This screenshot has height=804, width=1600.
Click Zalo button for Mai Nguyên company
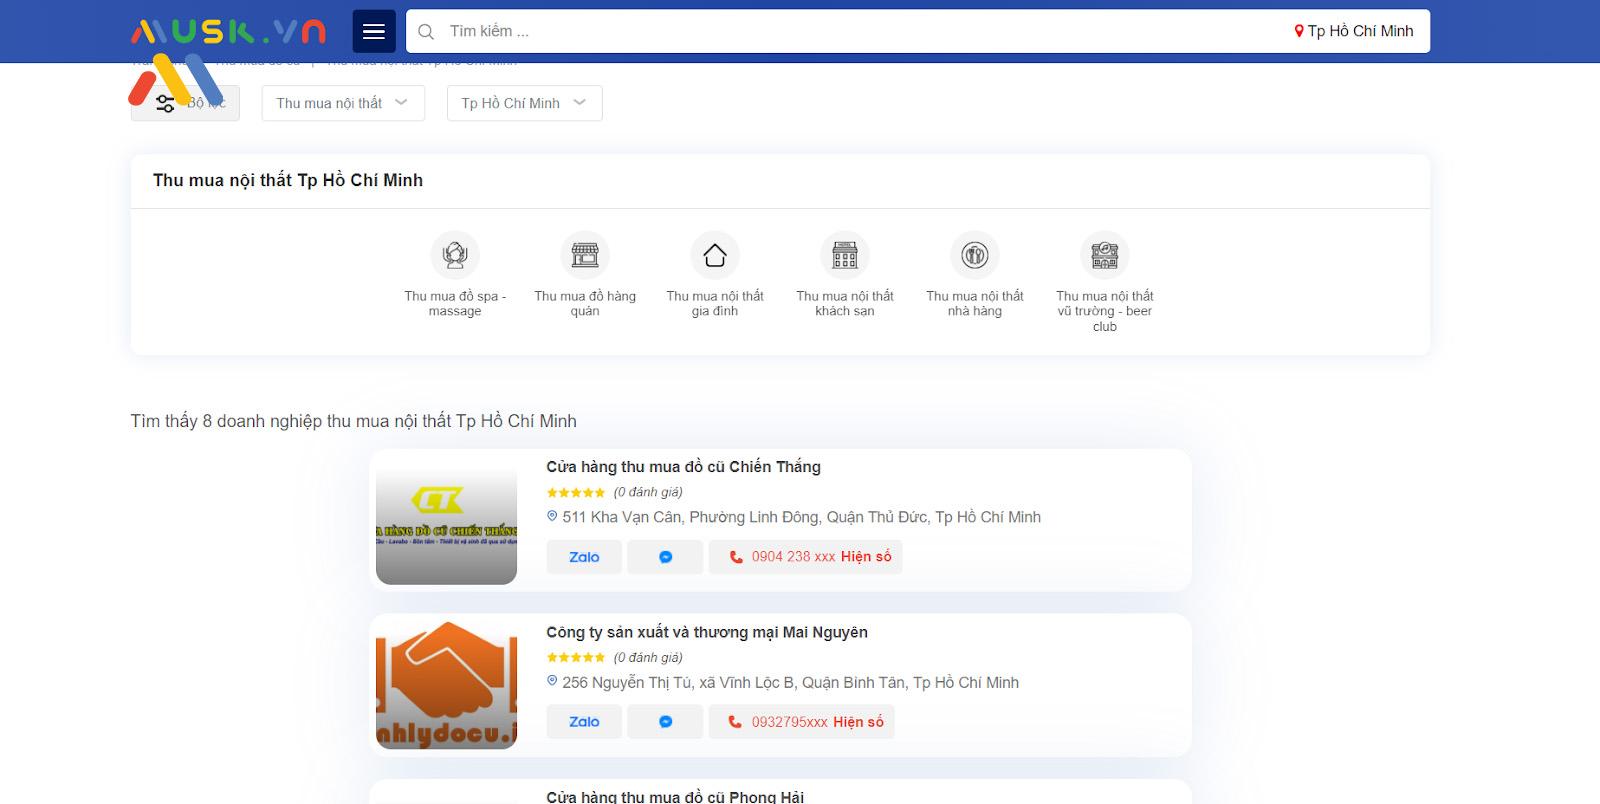[584, 722]
